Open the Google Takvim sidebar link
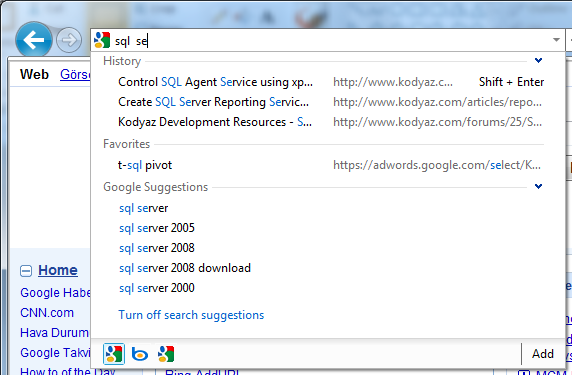Viewport: 572px width, 375px height. pyautogui.click(x=55, y=353)
